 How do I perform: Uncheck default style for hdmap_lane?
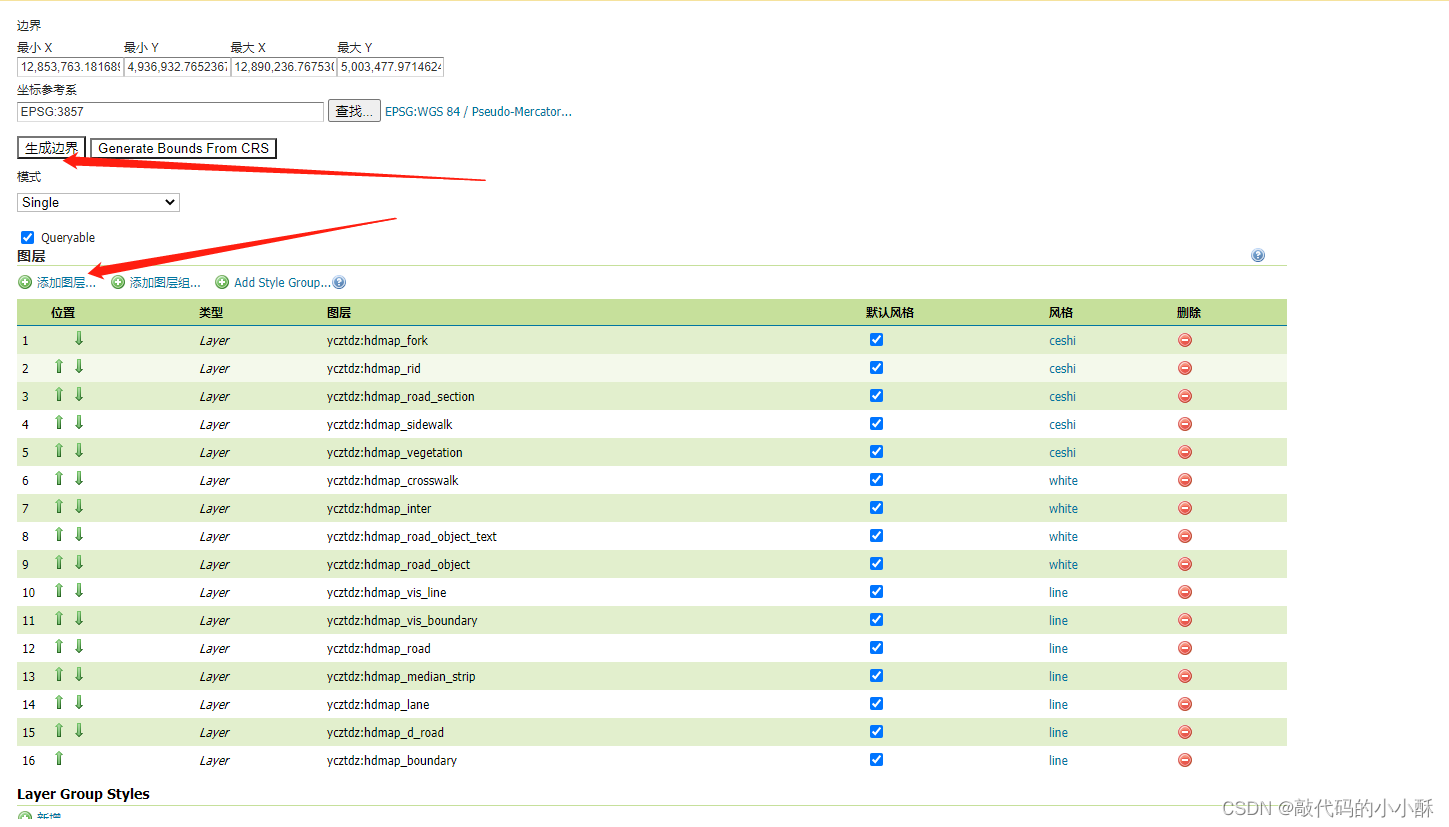(877, 703)
